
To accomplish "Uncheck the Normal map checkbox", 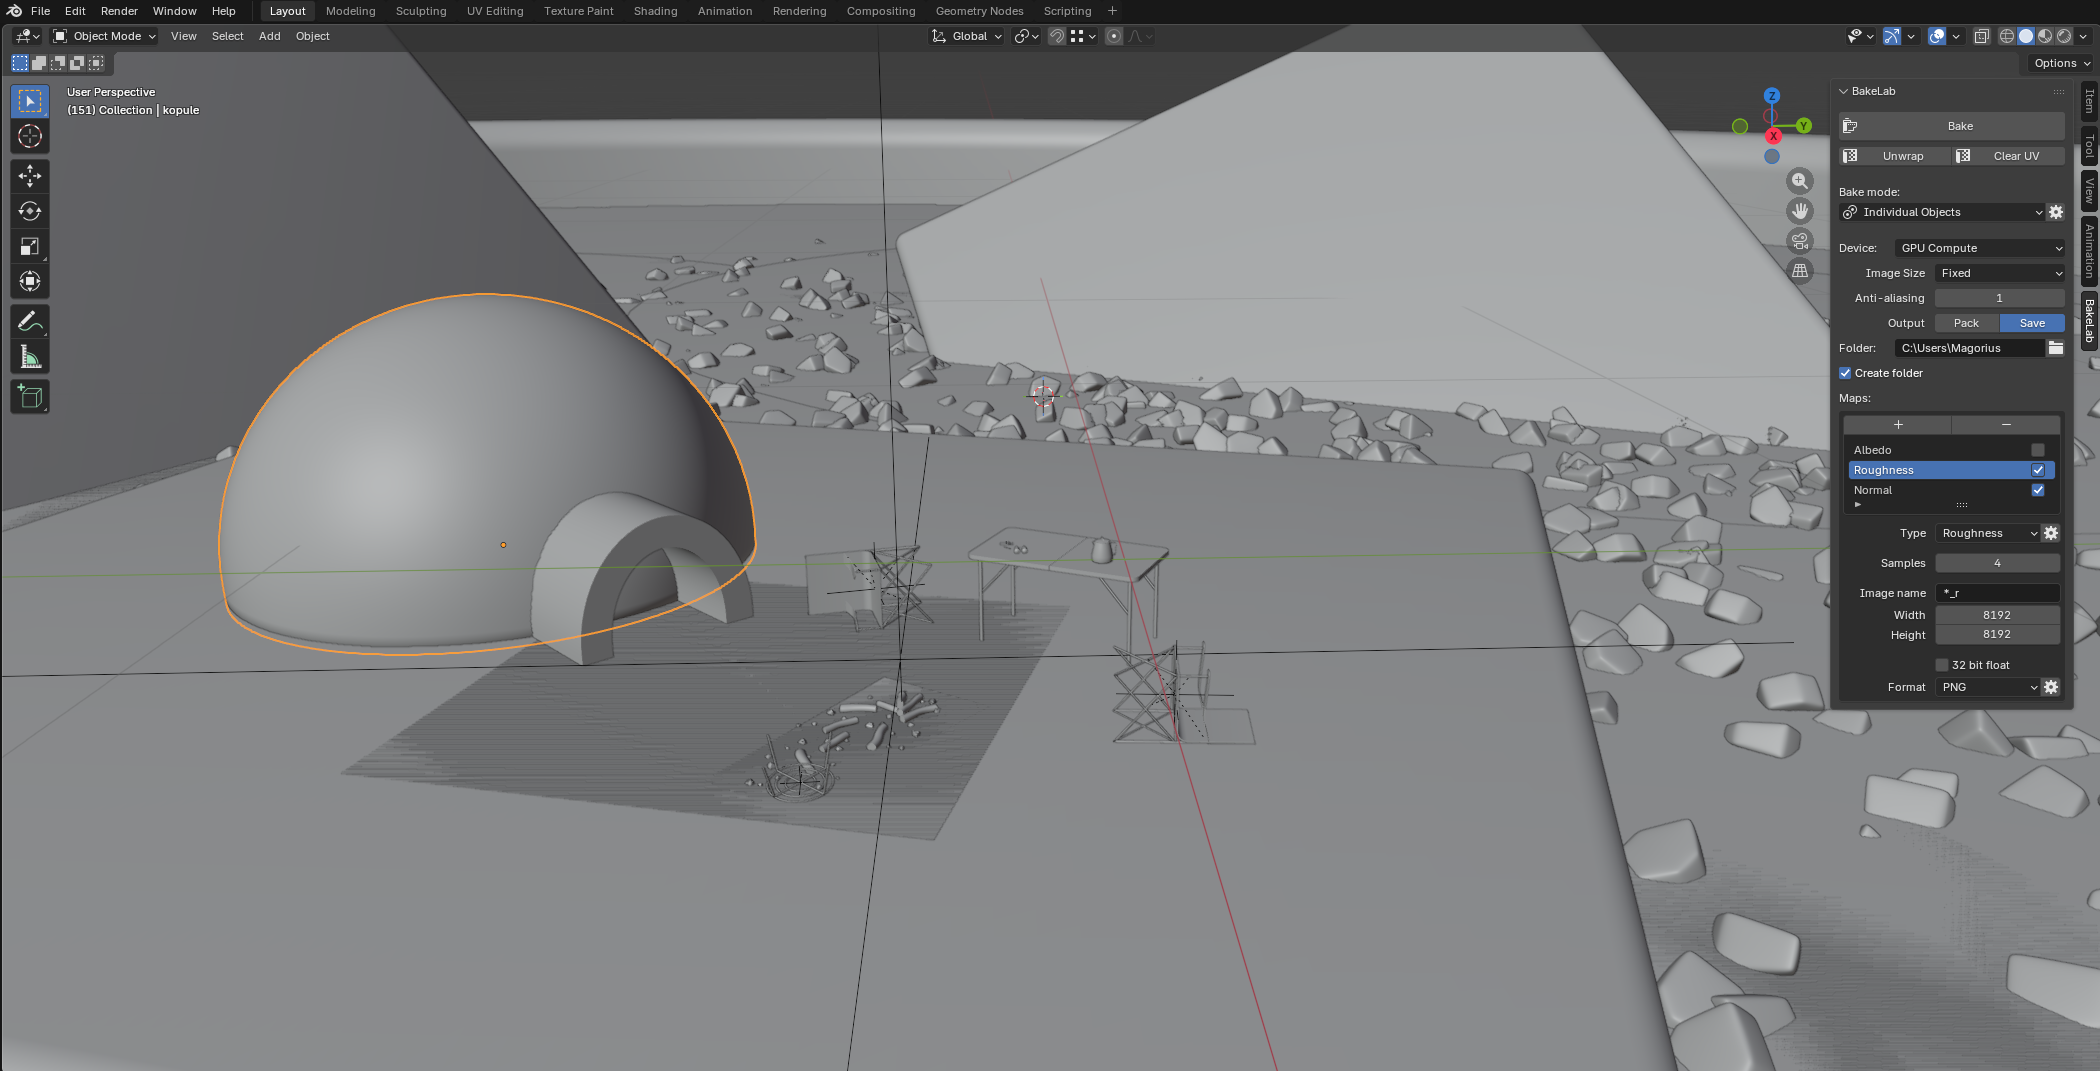I will point(2037,490).
